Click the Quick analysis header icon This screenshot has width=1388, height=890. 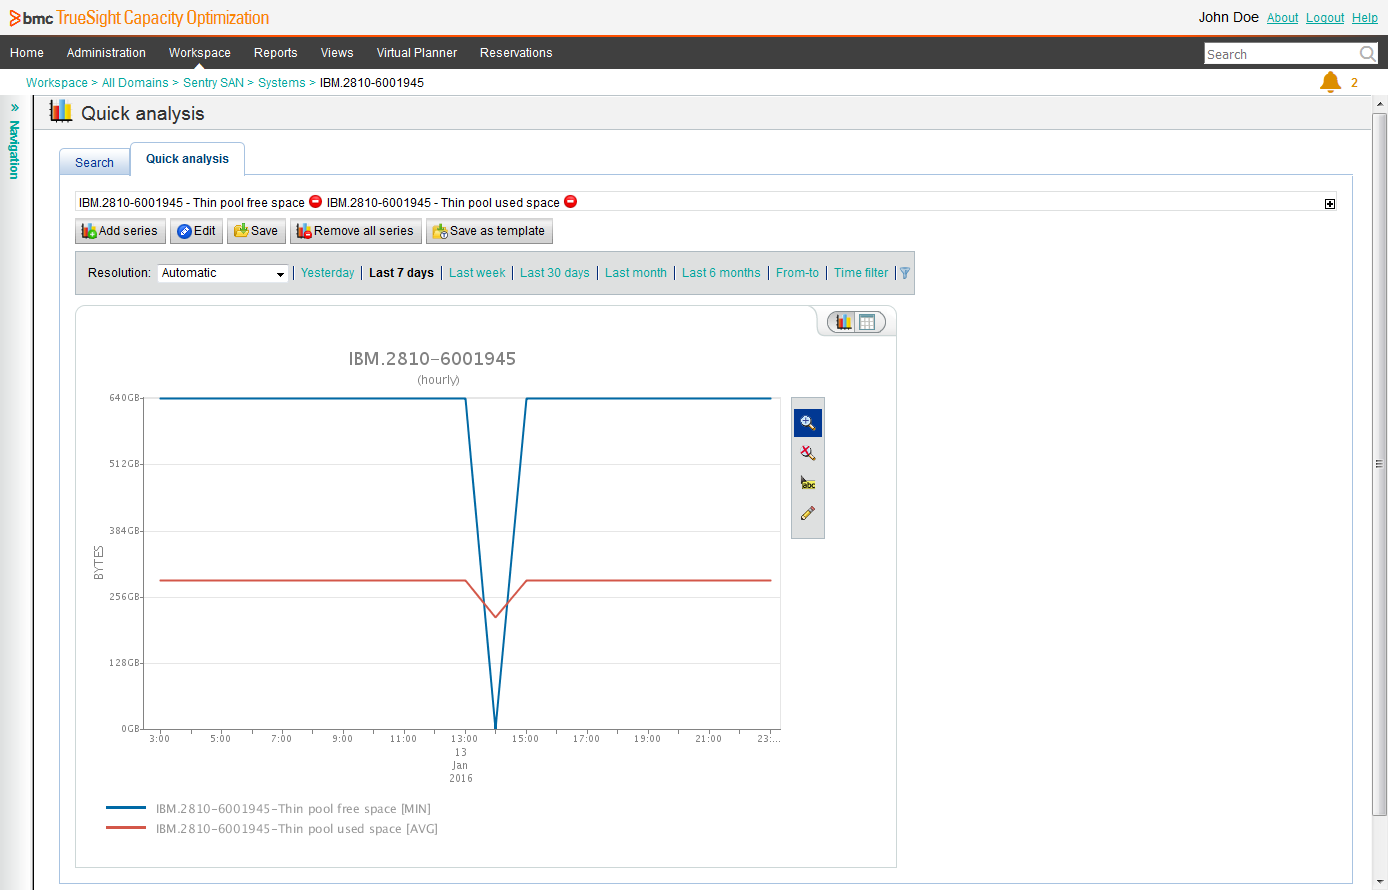[x=61, y=112]
